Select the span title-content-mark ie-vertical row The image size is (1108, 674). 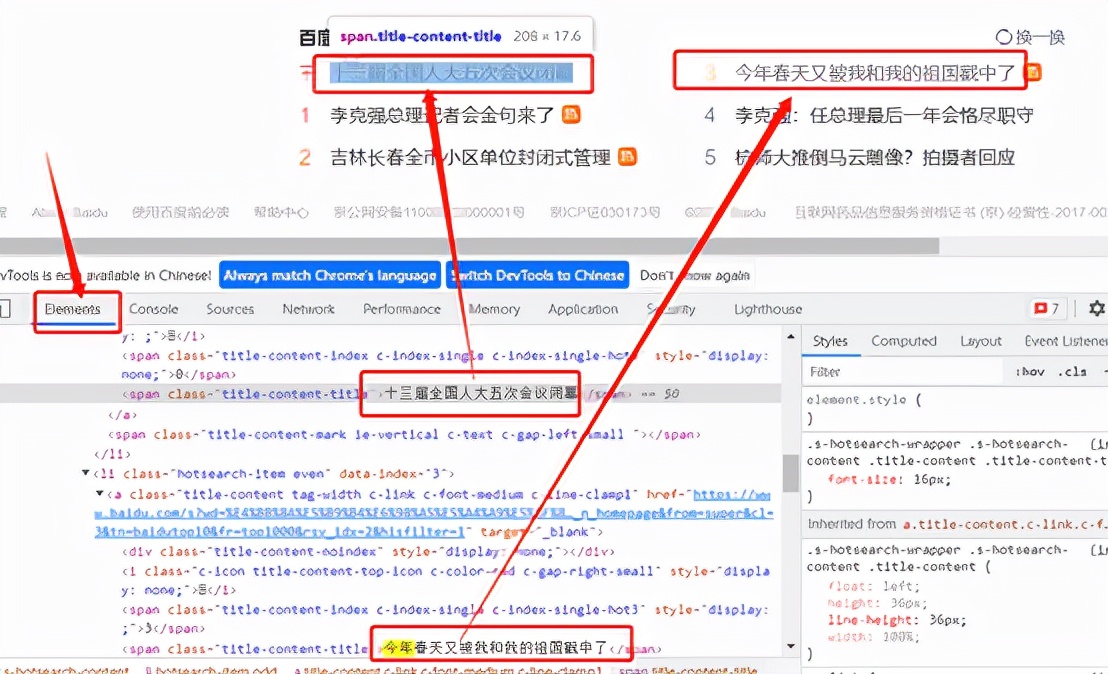pos(404,434)
